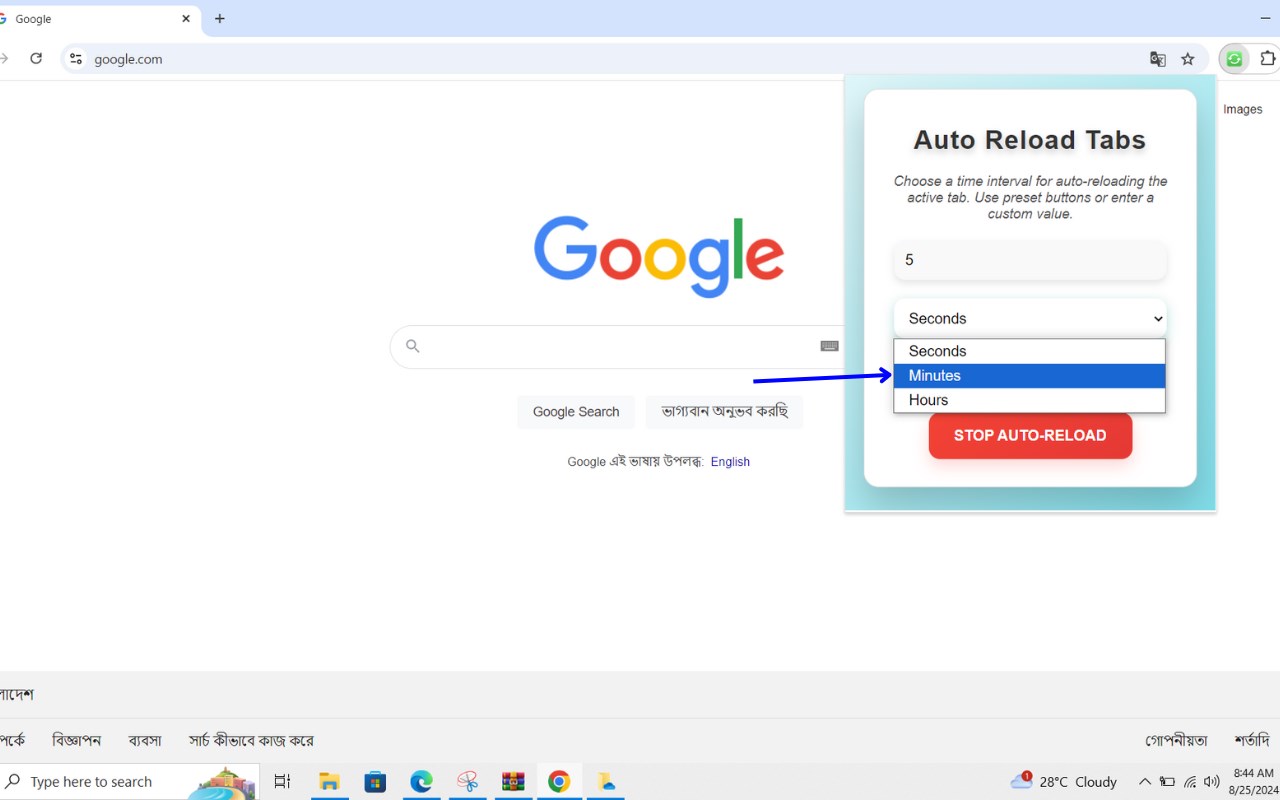Click the magnifier icon in Google search box
Viewport: 1280px width, 800px height.
412,346
